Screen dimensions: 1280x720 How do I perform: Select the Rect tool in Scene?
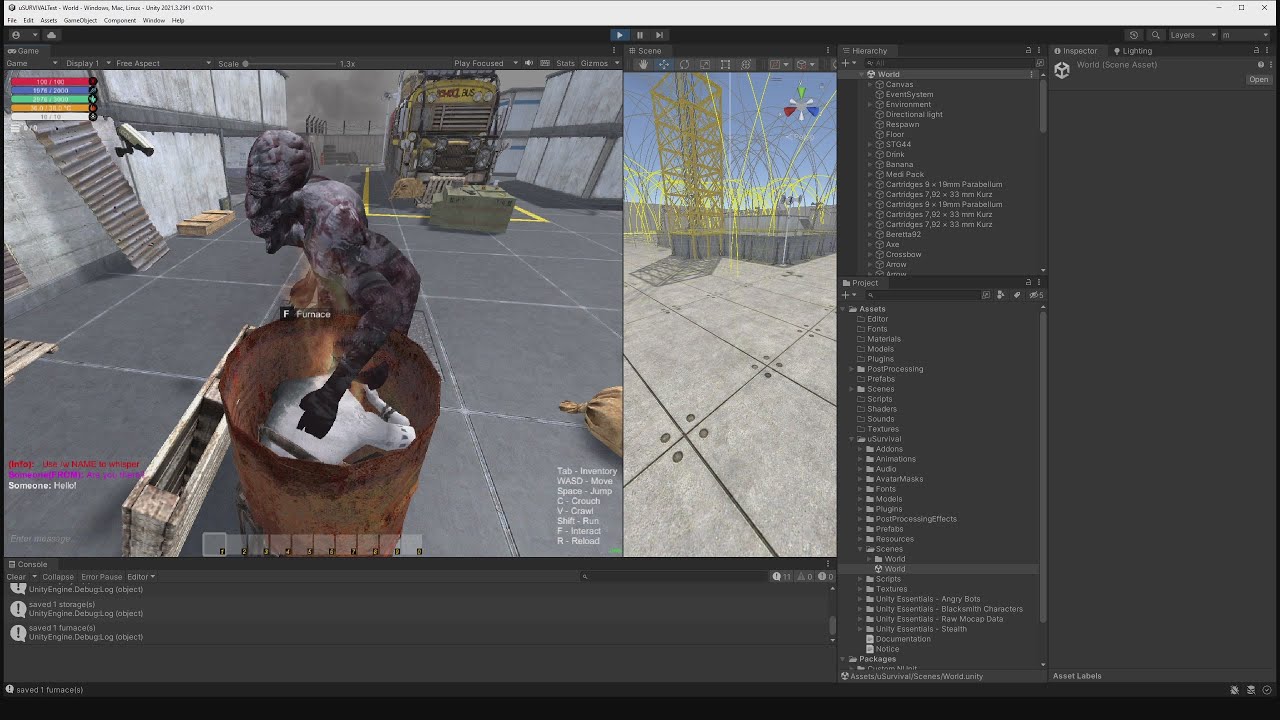pos(725,64)
